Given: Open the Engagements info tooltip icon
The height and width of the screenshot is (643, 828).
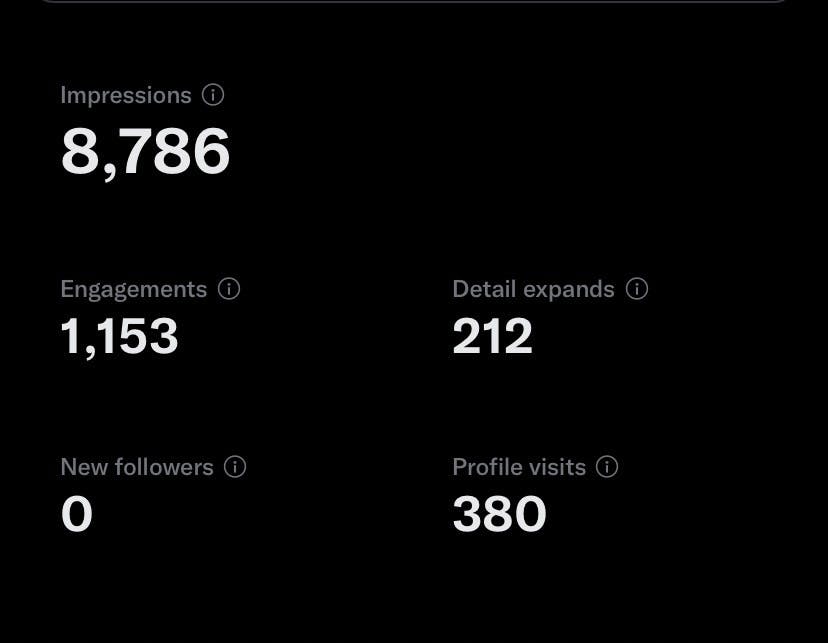Looking at the screenshot, I should click(x=229, y=289).
